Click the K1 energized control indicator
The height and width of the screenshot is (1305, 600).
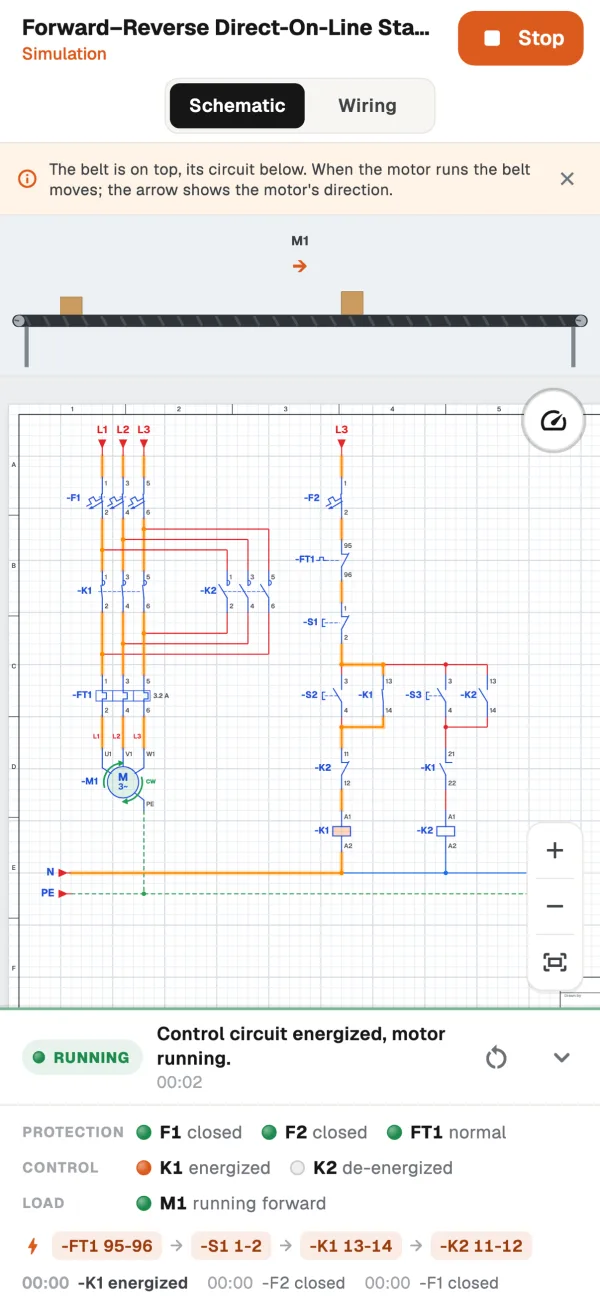point(203,1168)
